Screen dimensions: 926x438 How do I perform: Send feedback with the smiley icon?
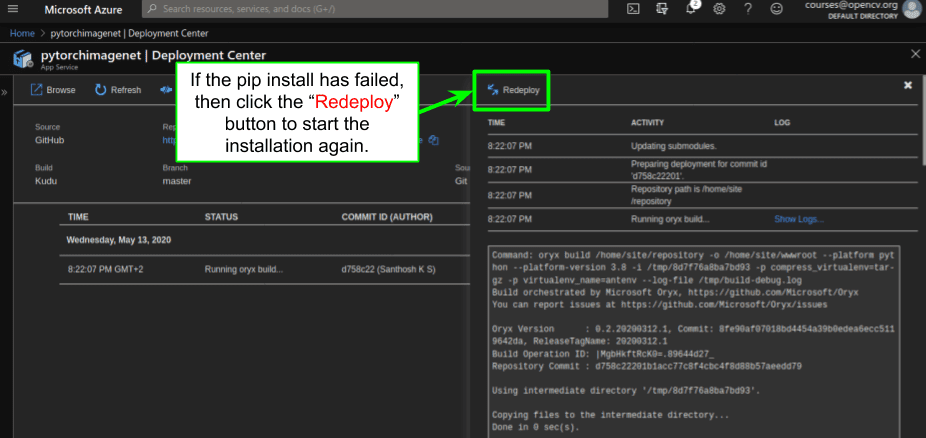[777, 9]
